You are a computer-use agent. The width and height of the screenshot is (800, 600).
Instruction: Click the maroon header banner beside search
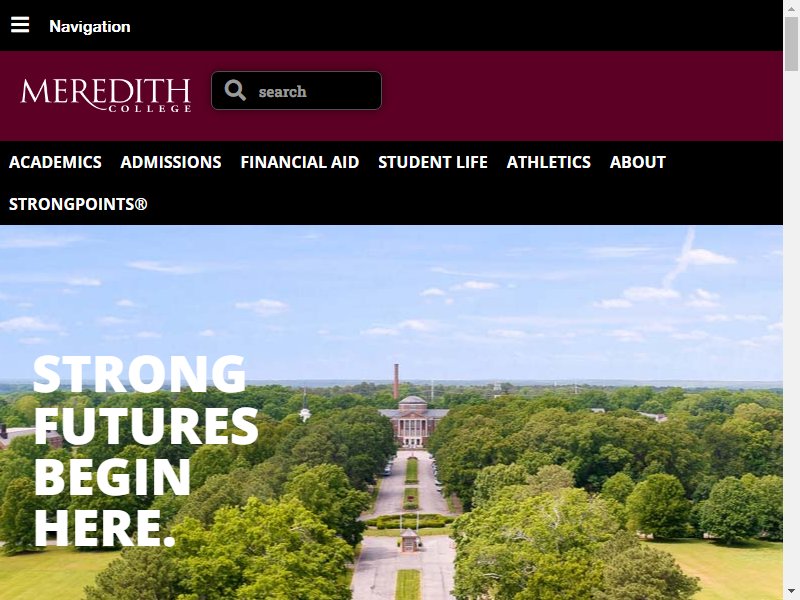(x=582, y=96)
